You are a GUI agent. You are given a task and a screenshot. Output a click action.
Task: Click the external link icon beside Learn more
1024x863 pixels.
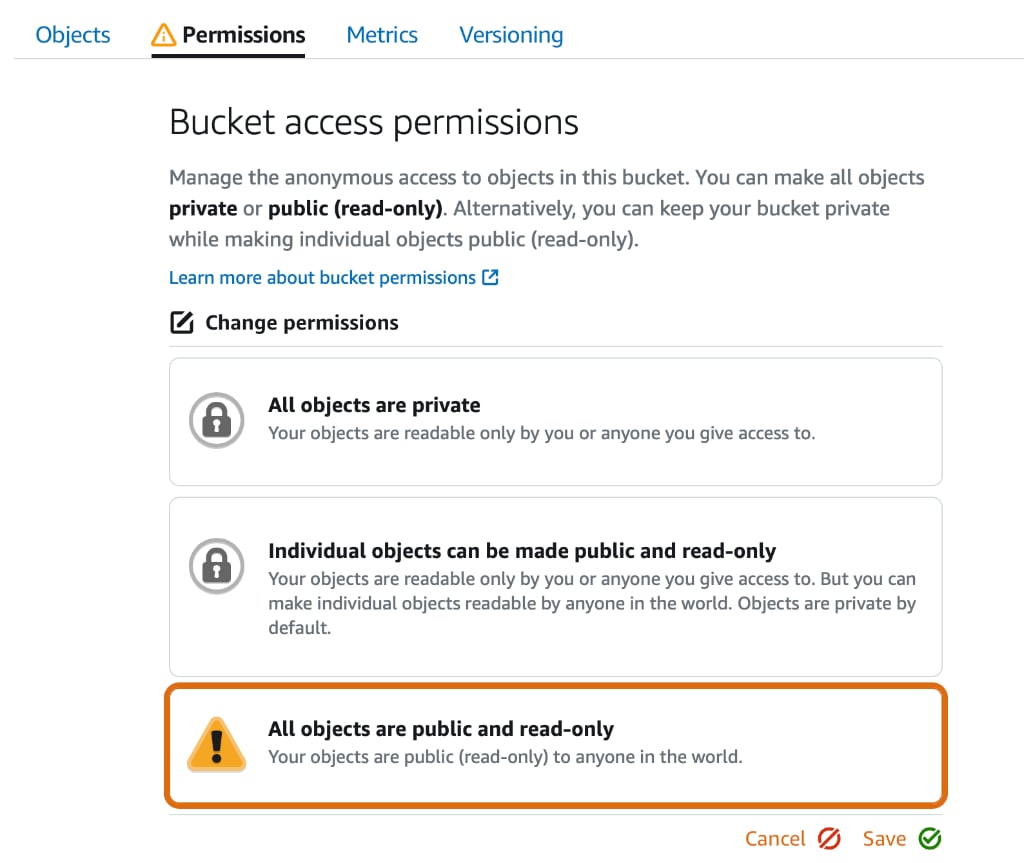[x=489, y=278]
